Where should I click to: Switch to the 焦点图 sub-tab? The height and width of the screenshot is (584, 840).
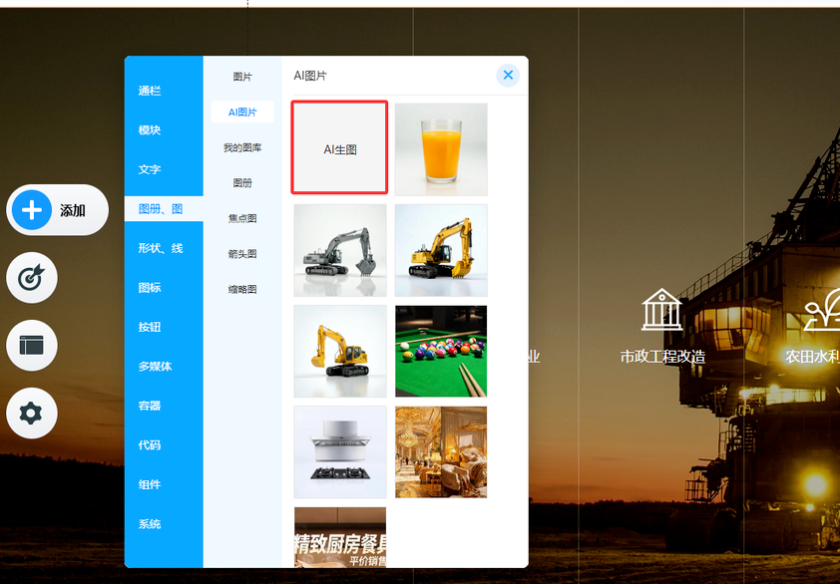coord(243,218)
